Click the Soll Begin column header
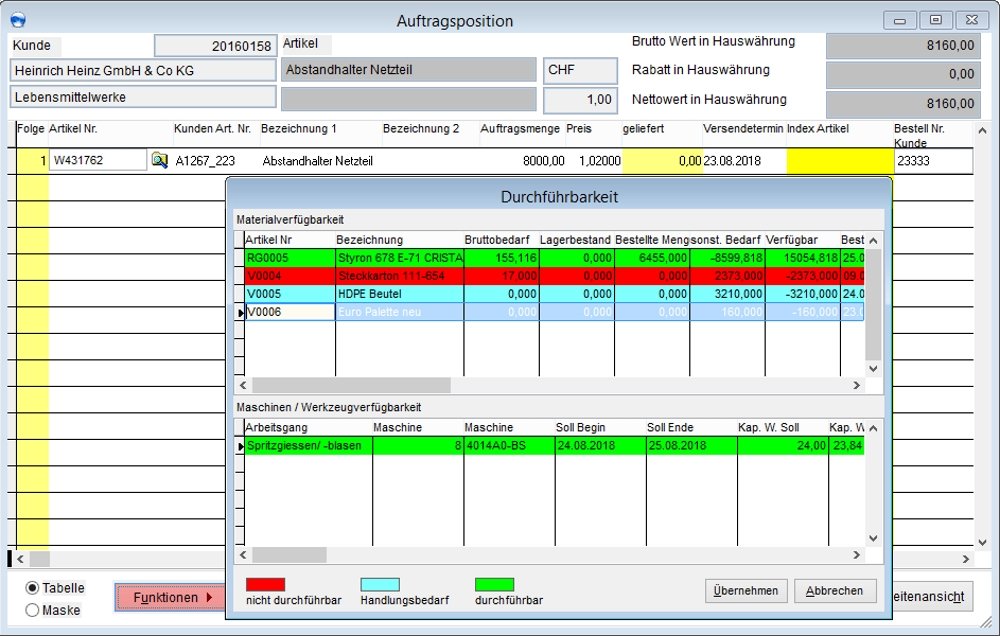 point(601,427)
